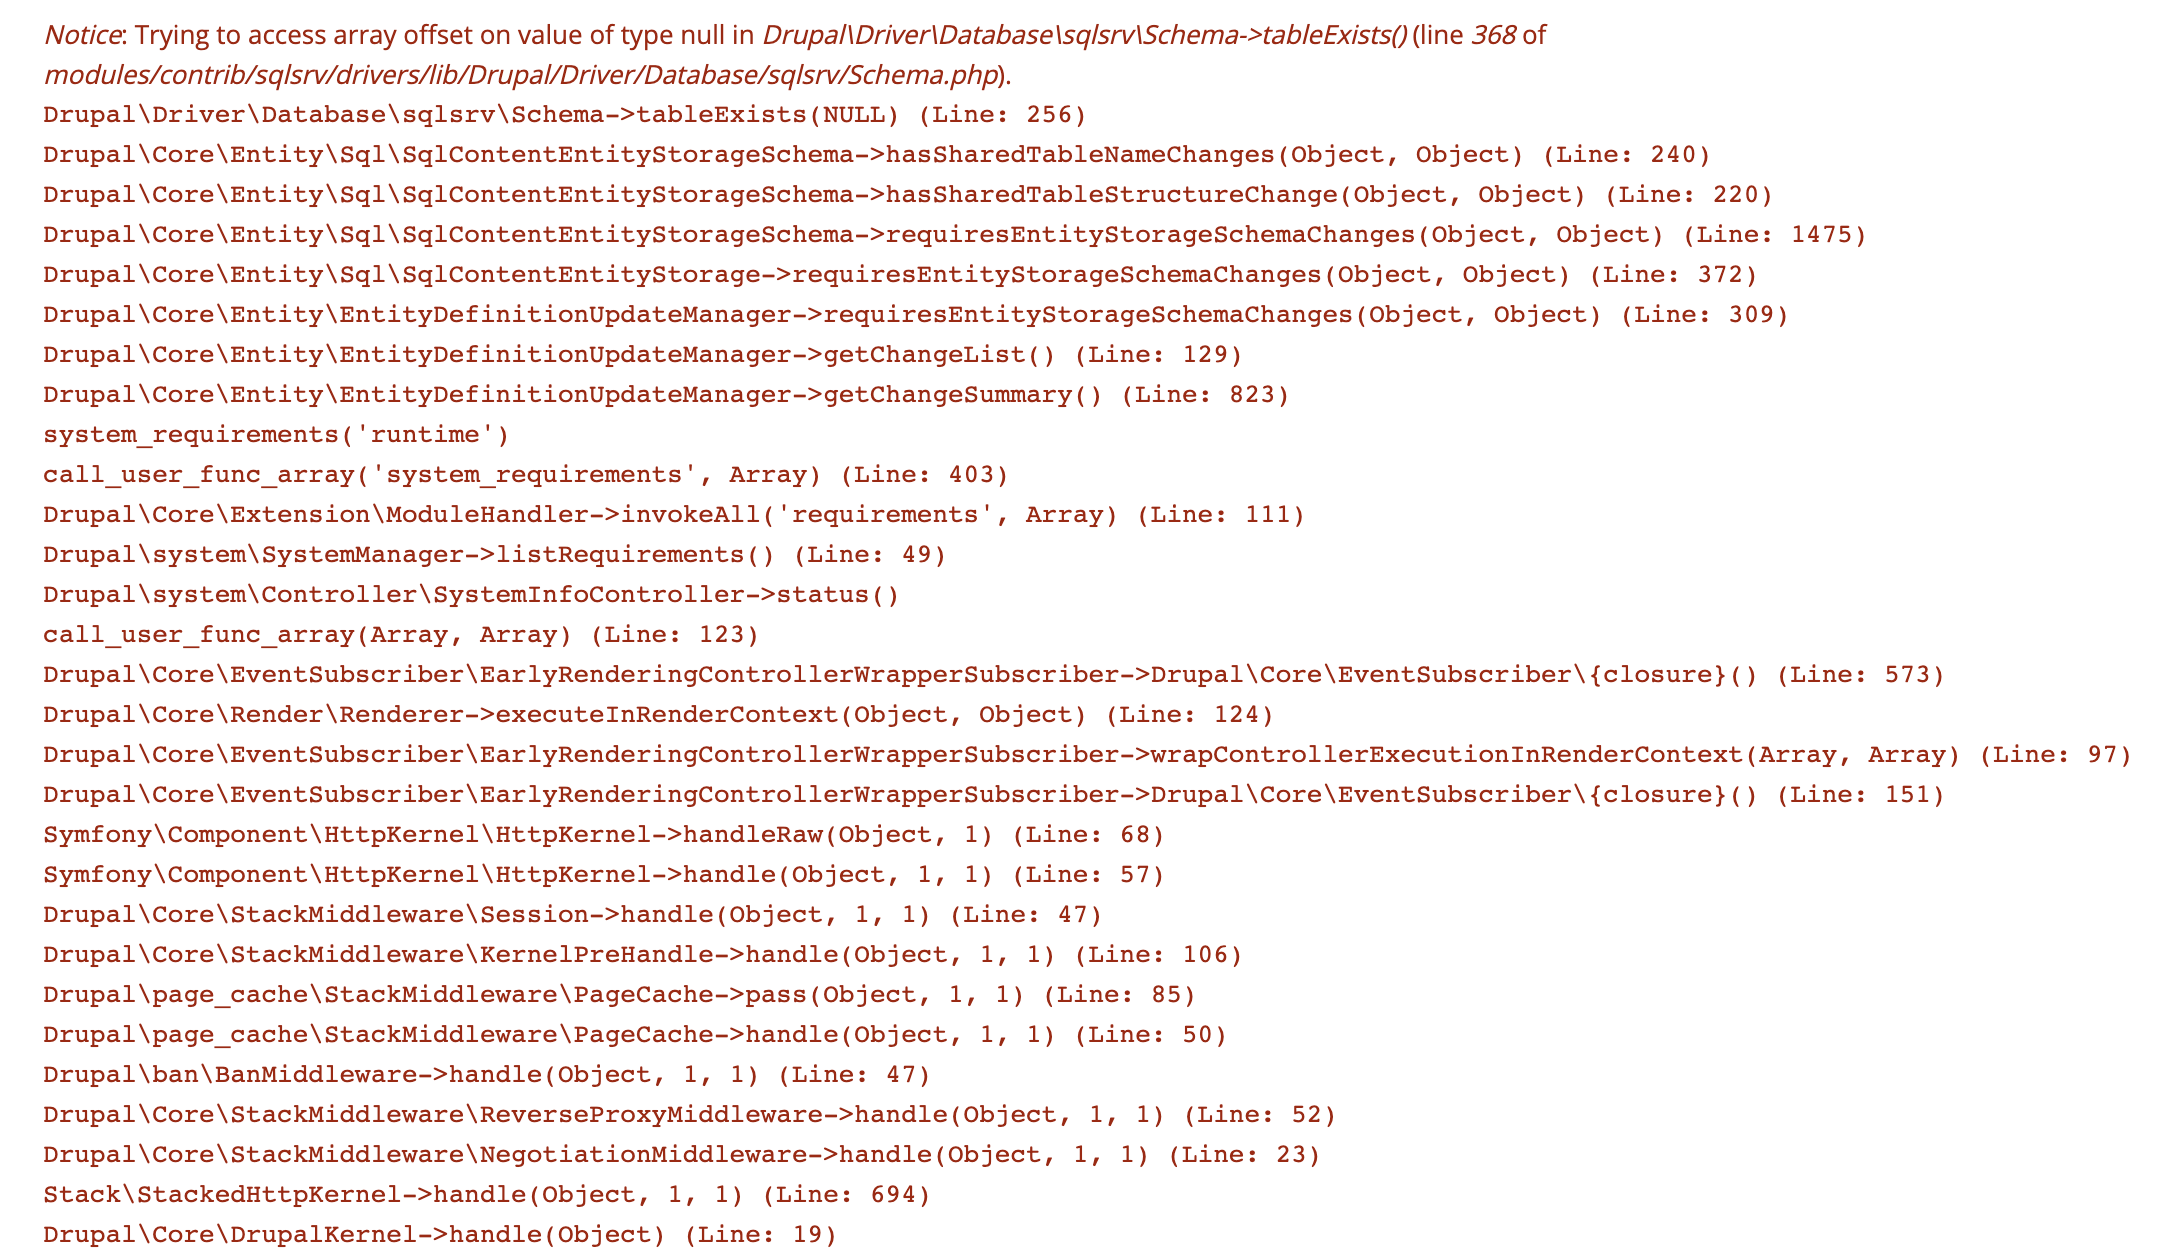Click the getChangeSummary() Line 823 entry
The height and width of the screenshot is (1260, 2158).
coord(666,395)
